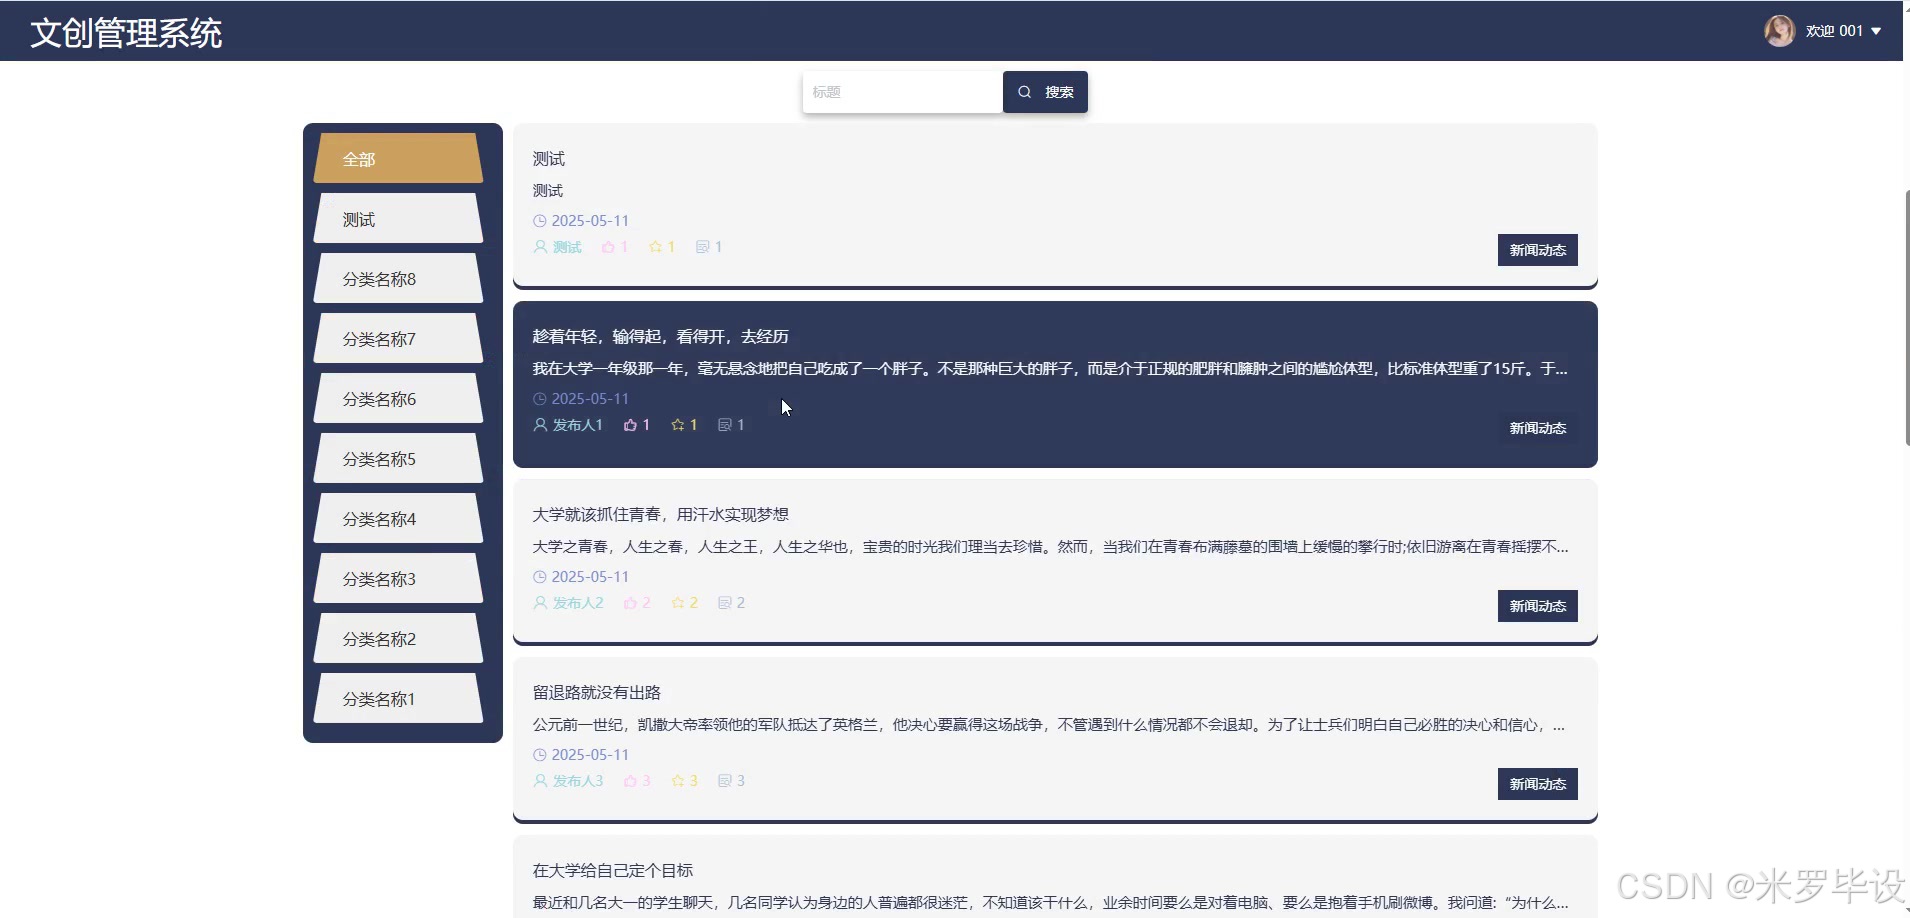
Task: Click person icon beside 发布人1
Action: tap(540, 425)
